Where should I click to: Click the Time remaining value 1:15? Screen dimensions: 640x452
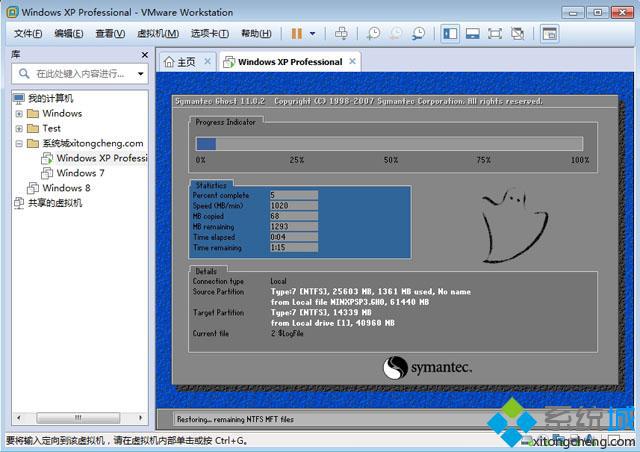(294, 247)
